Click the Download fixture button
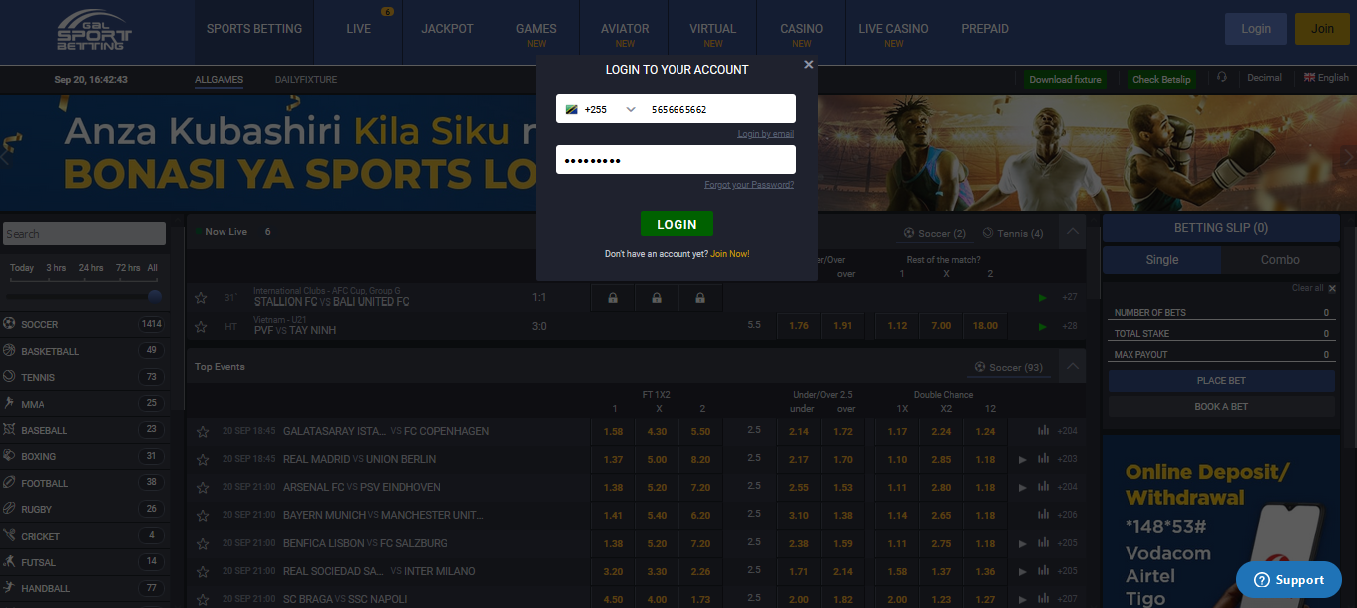1357x608 pixels. point(1065,79)
